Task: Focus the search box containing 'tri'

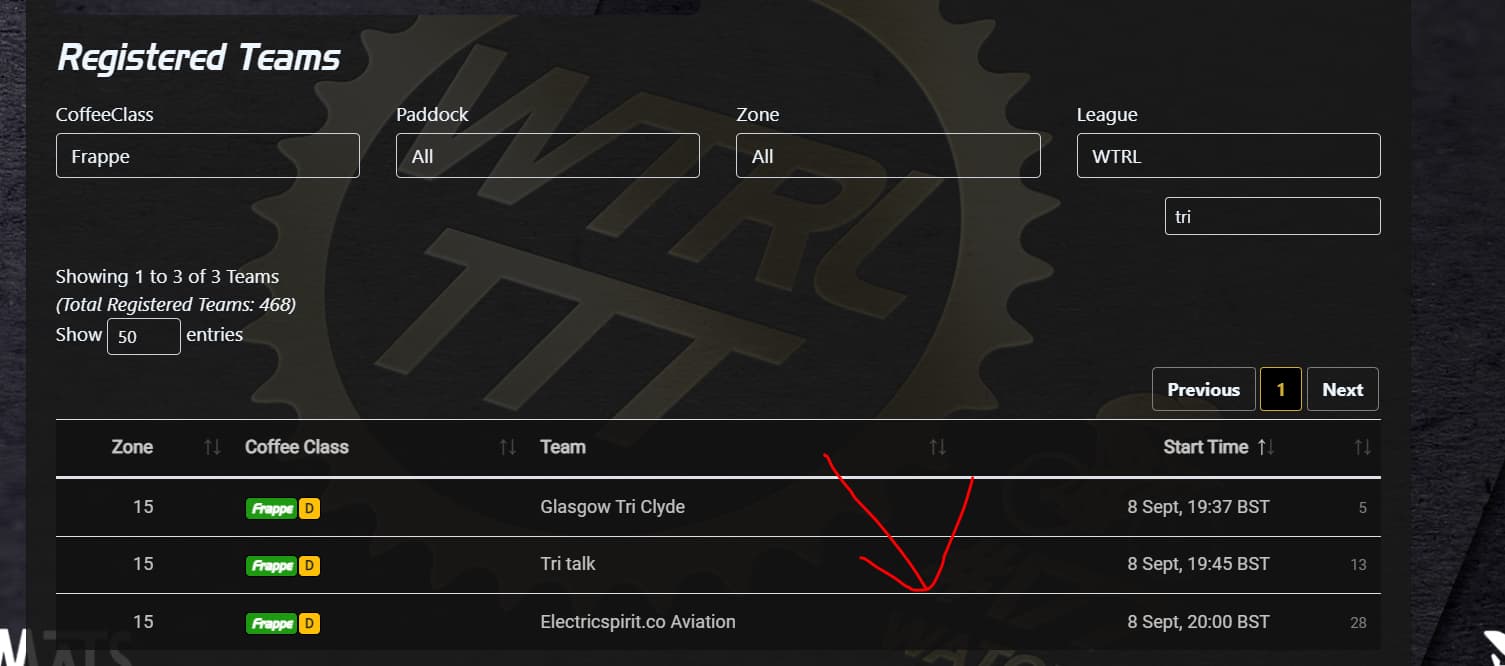Action: [x=1272, y=216]
